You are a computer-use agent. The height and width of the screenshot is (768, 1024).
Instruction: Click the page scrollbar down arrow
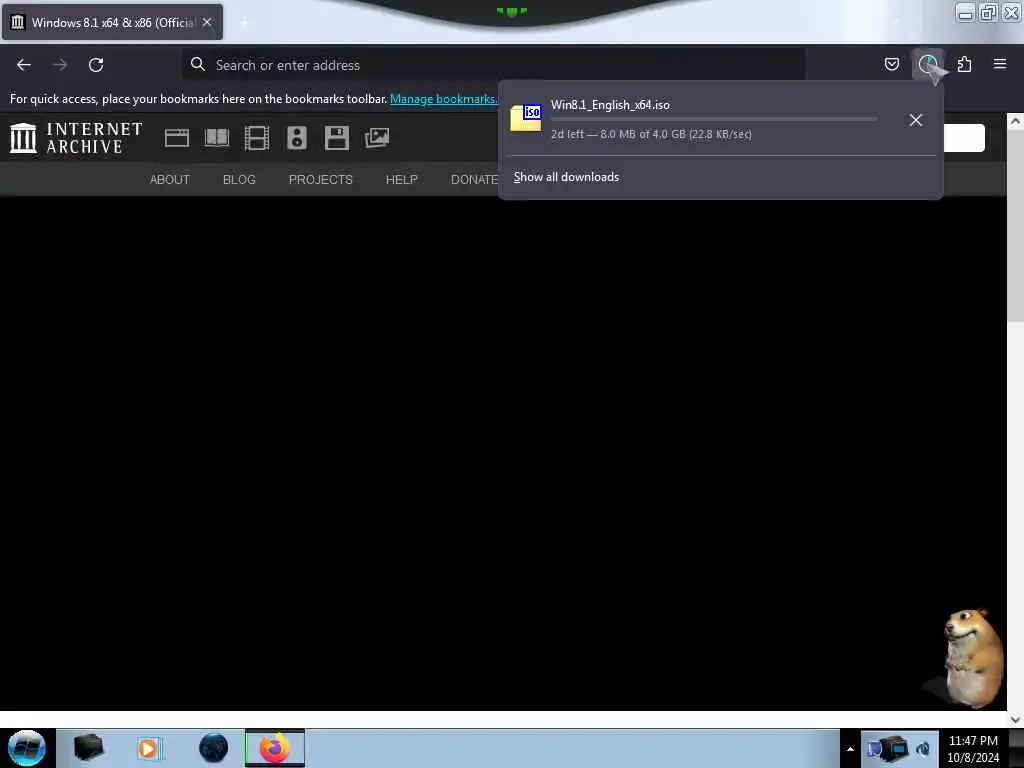(1015, 719)
